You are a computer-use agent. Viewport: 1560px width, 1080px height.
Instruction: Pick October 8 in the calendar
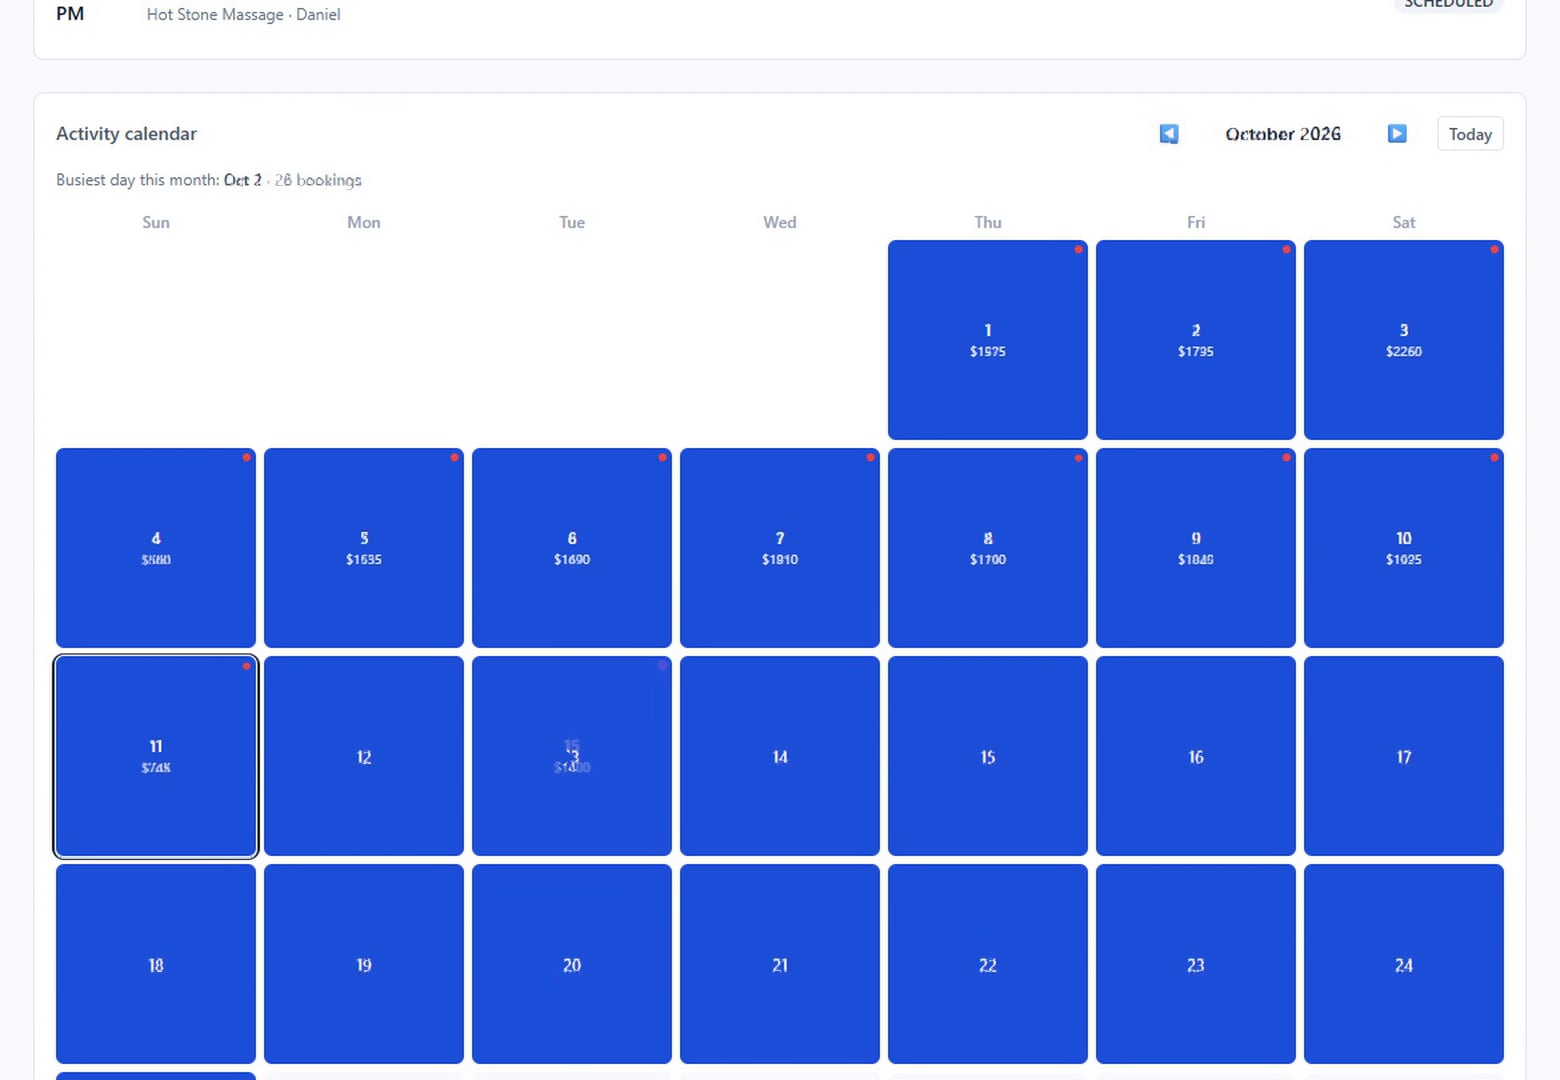coord(988,548)
